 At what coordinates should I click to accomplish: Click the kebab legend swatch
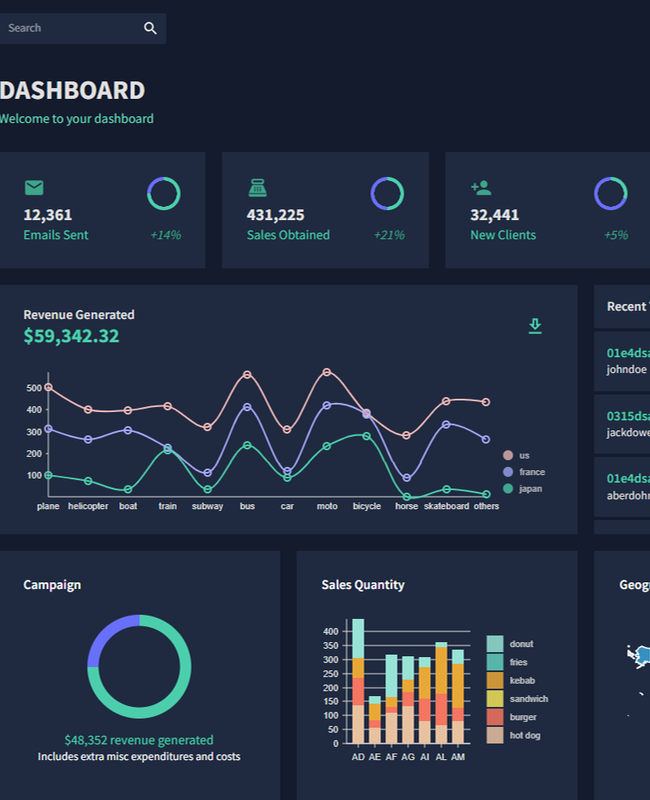pyautogui.click(x=495, y=680)
